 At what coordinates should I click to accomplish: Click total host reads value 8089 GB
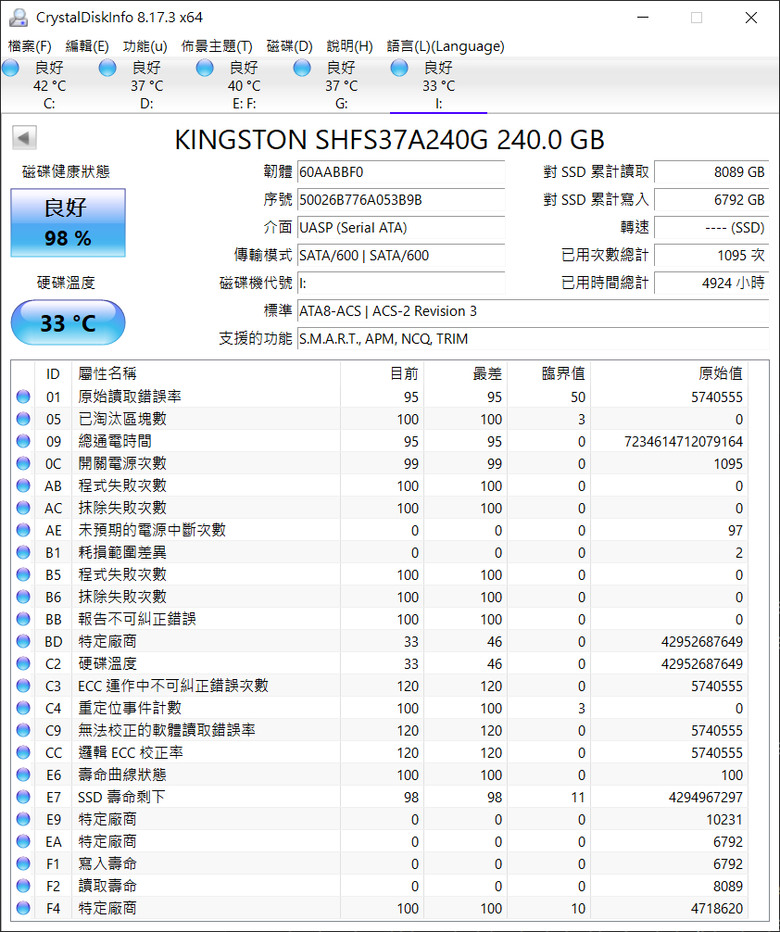(711, 172)
